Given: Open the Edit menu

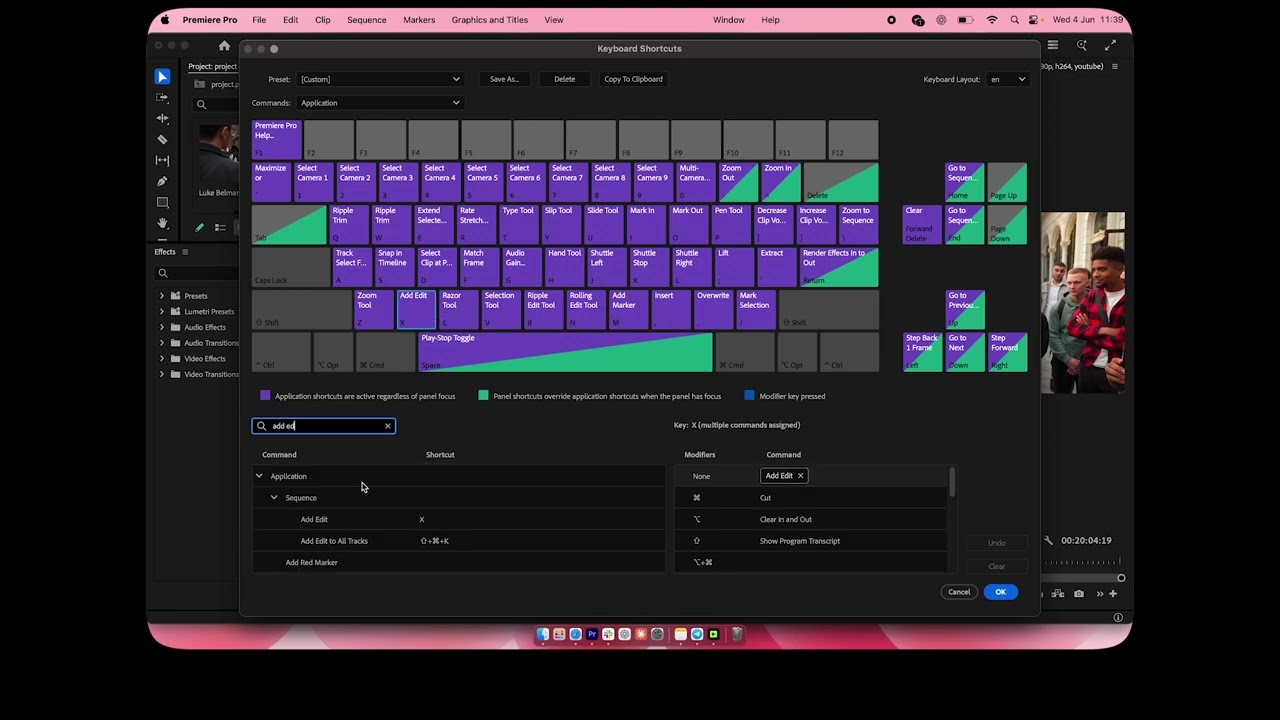Looking at the screenshot, I should coord(290,20).
